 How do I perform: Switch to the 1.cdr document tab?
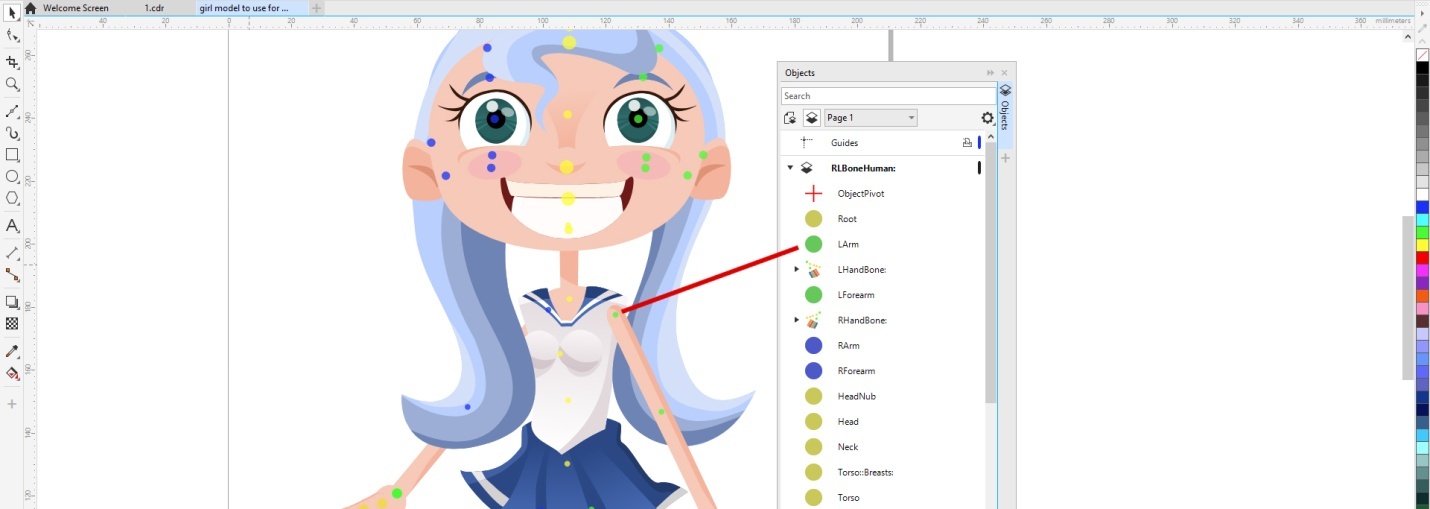click(x=154, y=8)
